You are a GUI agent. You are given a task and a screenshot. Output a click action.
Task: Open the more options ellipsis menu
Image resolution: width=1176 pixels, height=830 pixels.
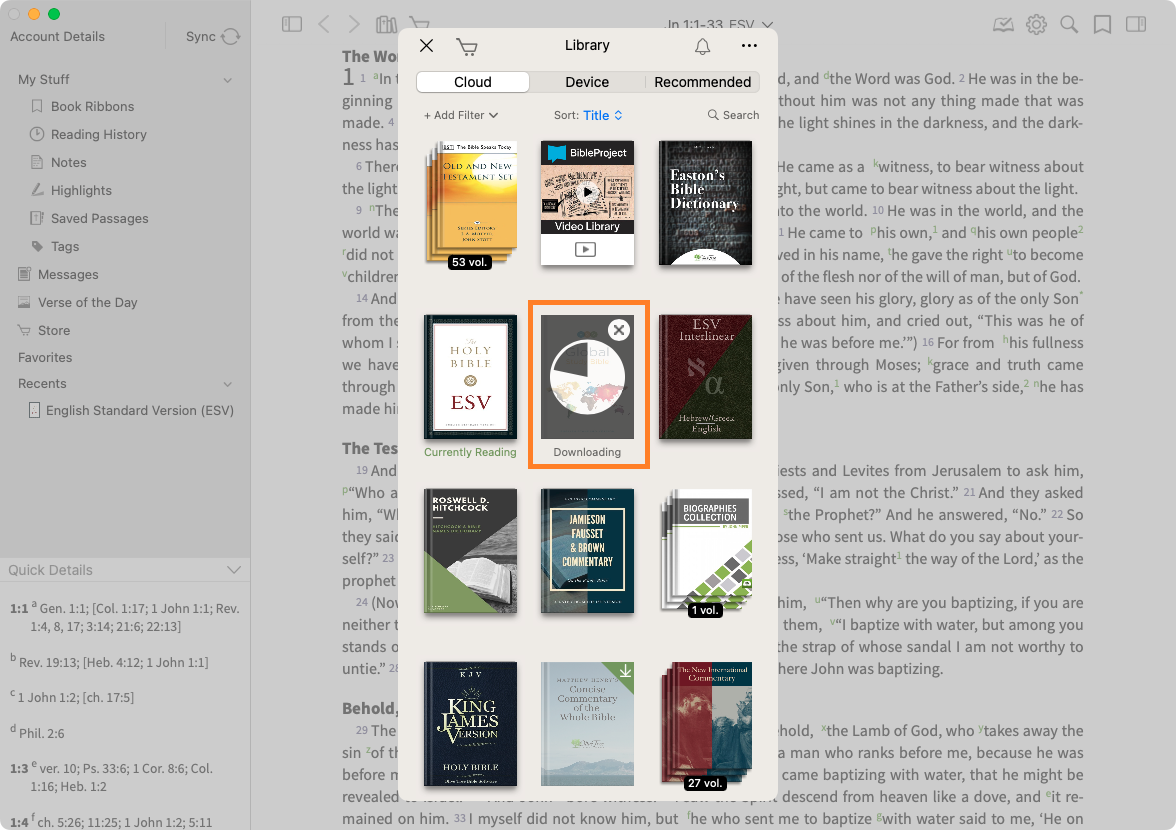pyautogui.click(x=749, y=46)
